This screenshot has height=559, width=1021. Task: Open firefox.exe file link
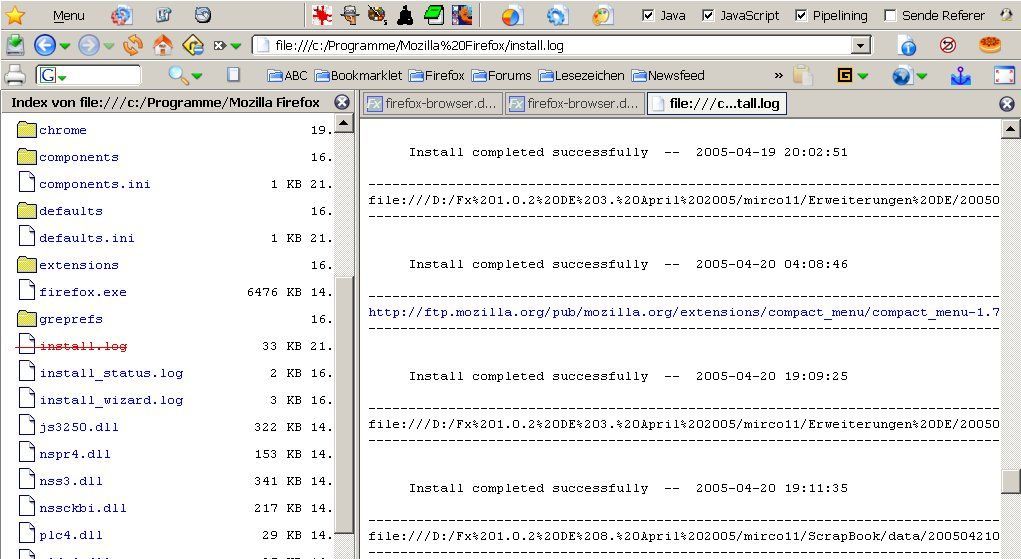point(83,293)
